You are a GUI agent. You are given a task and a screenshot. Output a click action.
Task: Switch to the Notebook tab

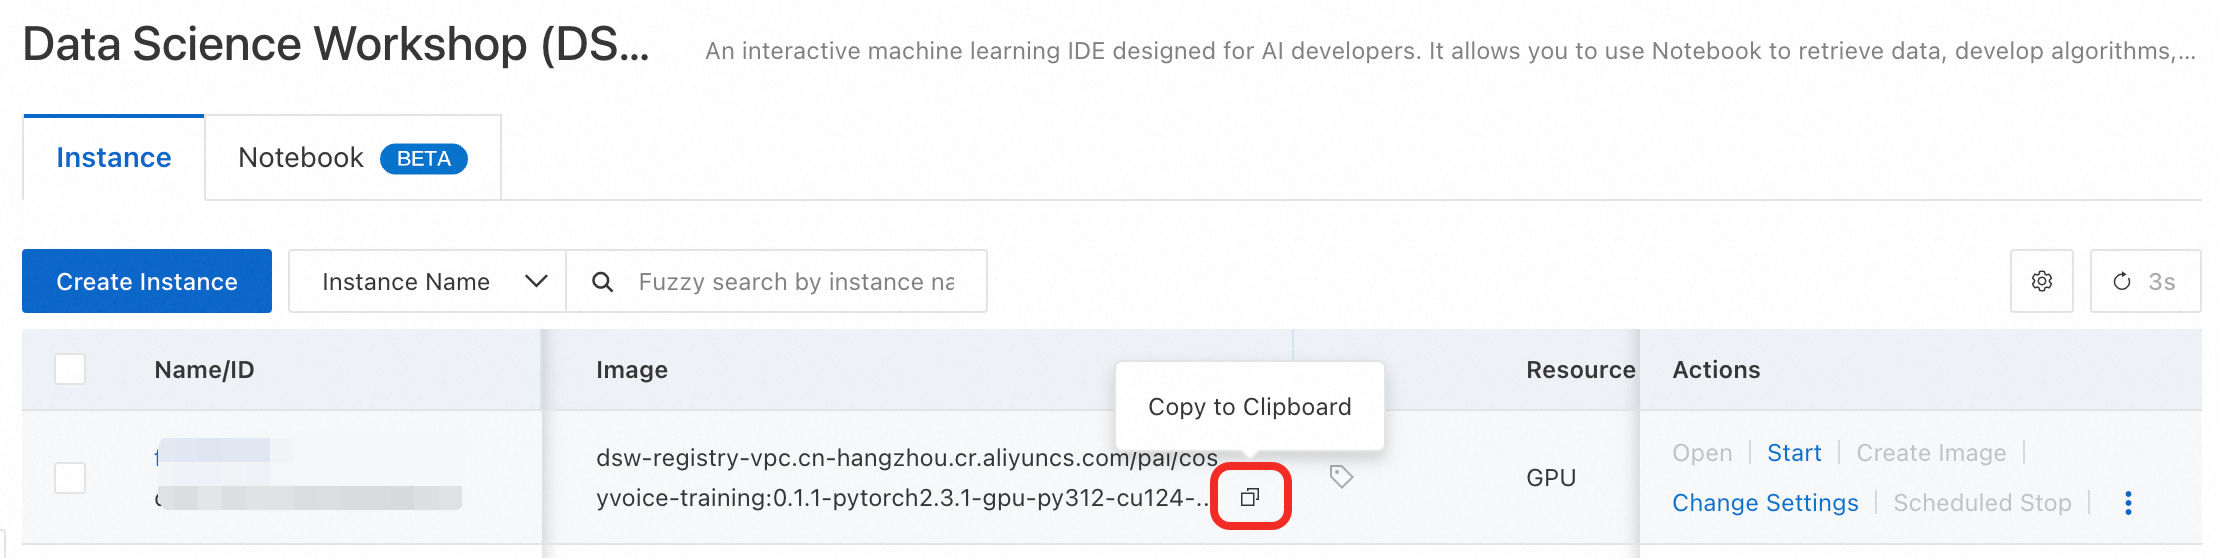301,158
